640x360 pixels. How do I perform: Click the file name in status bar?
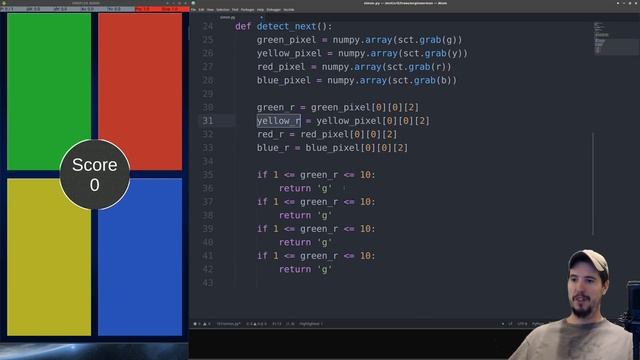229,324
